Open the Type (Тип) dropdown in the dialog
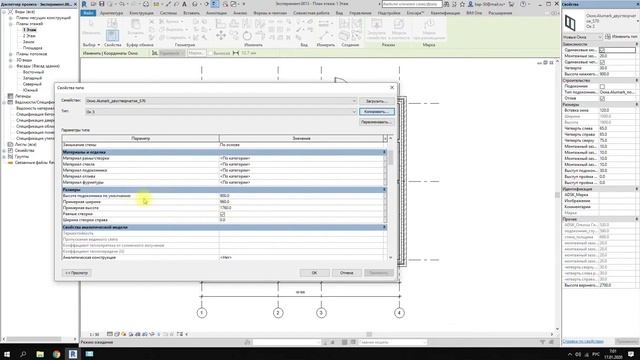The width and height of the screenshot is (640, 360). [354, 111]
